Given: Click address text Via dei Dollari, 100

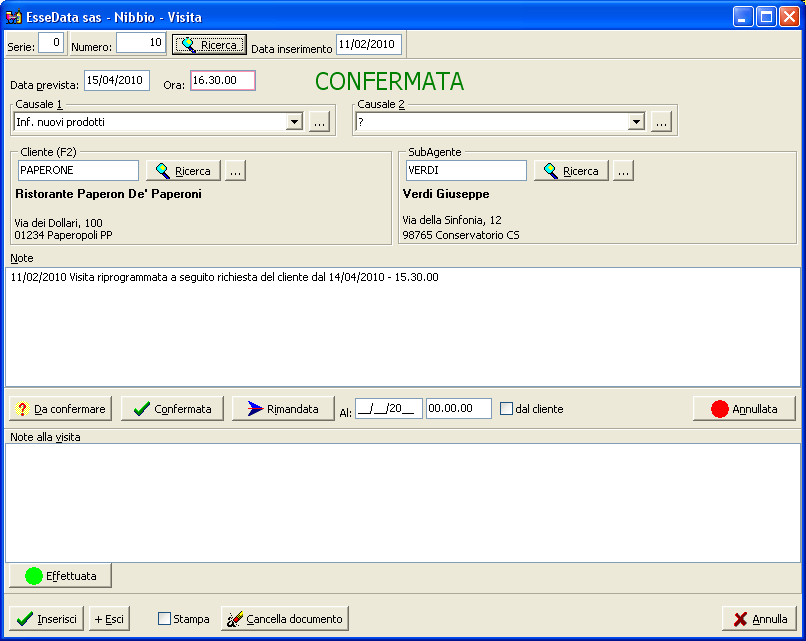Looking at the screenshot, I should point(59,223).
